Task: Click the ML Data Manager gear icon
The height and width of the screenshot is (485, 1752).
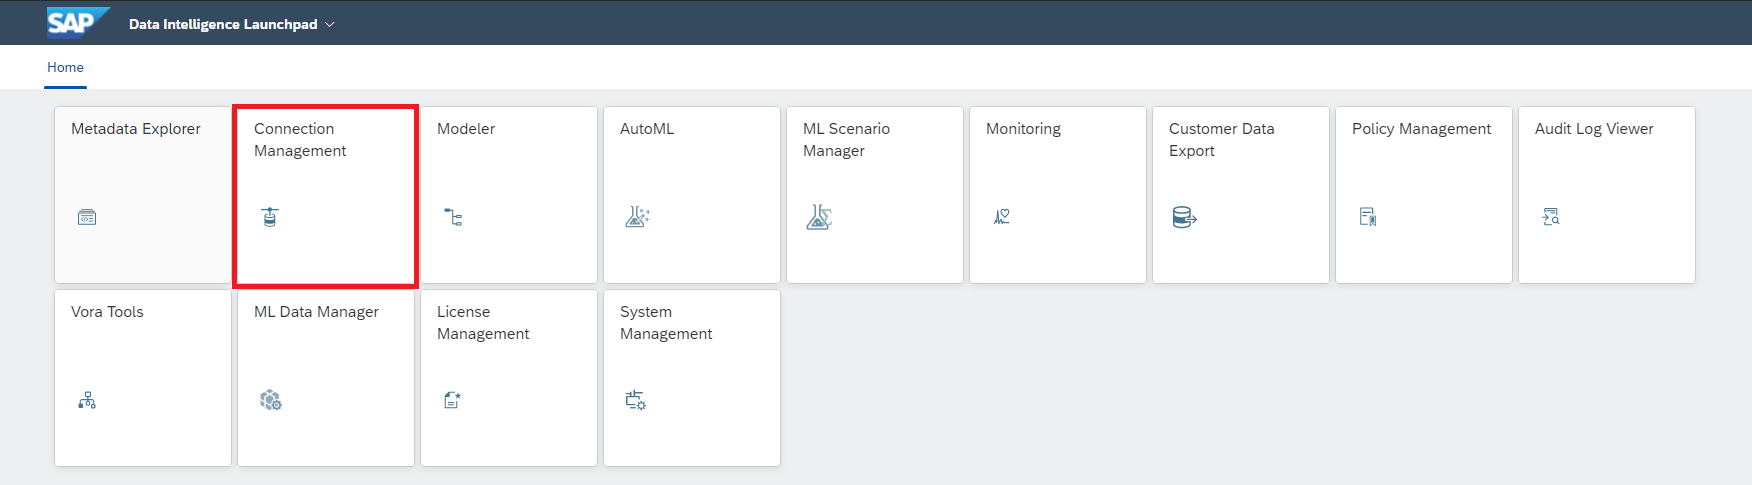Action: pyautogui.click(x=270, y=400)
